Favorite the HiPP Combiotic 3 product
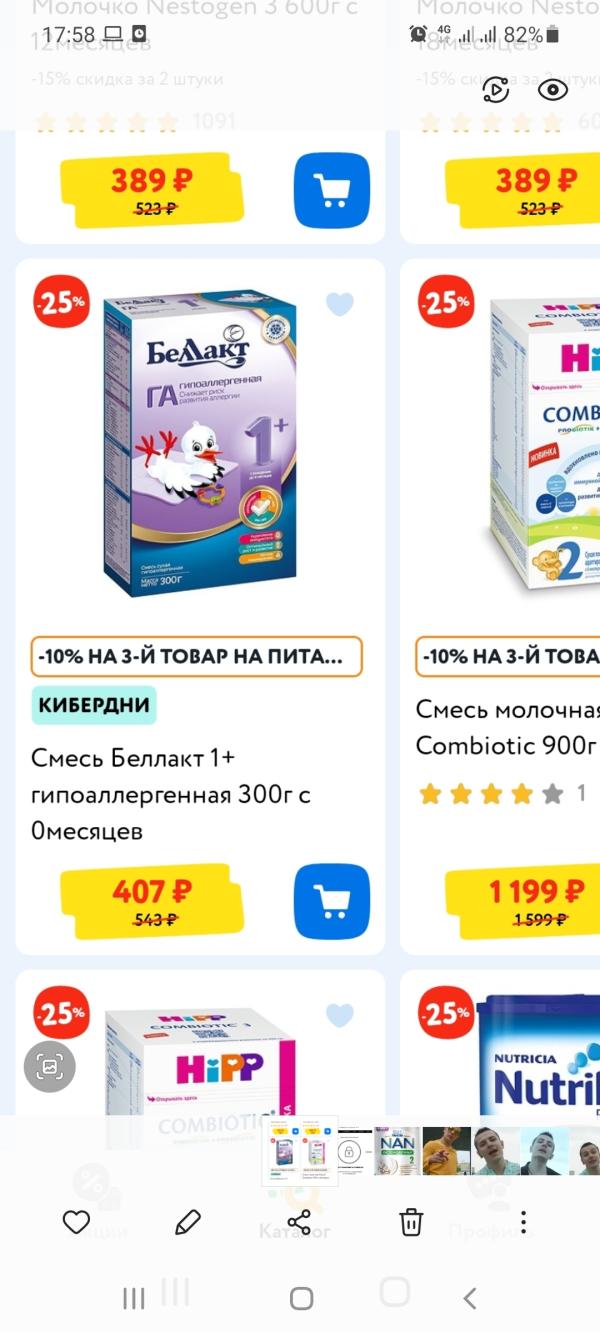600x1332 pixels. [x=340, y=1016]
